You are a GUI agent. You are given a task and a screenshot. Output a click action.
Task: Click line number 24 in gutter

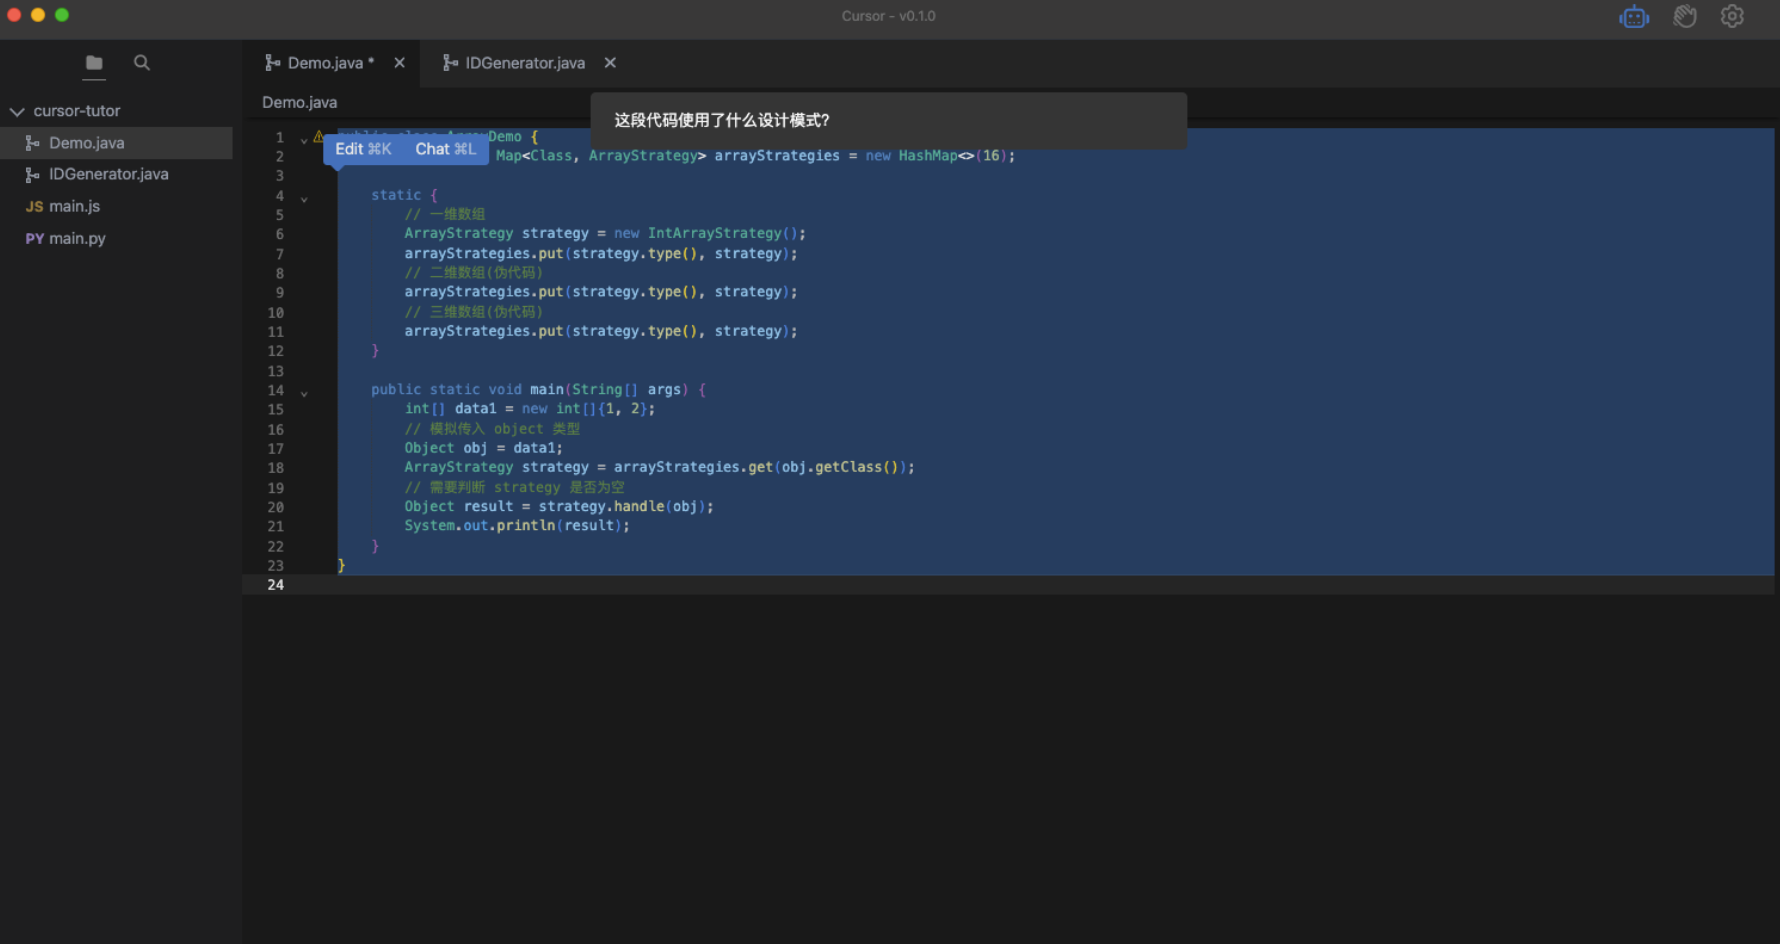pos(275,585)
